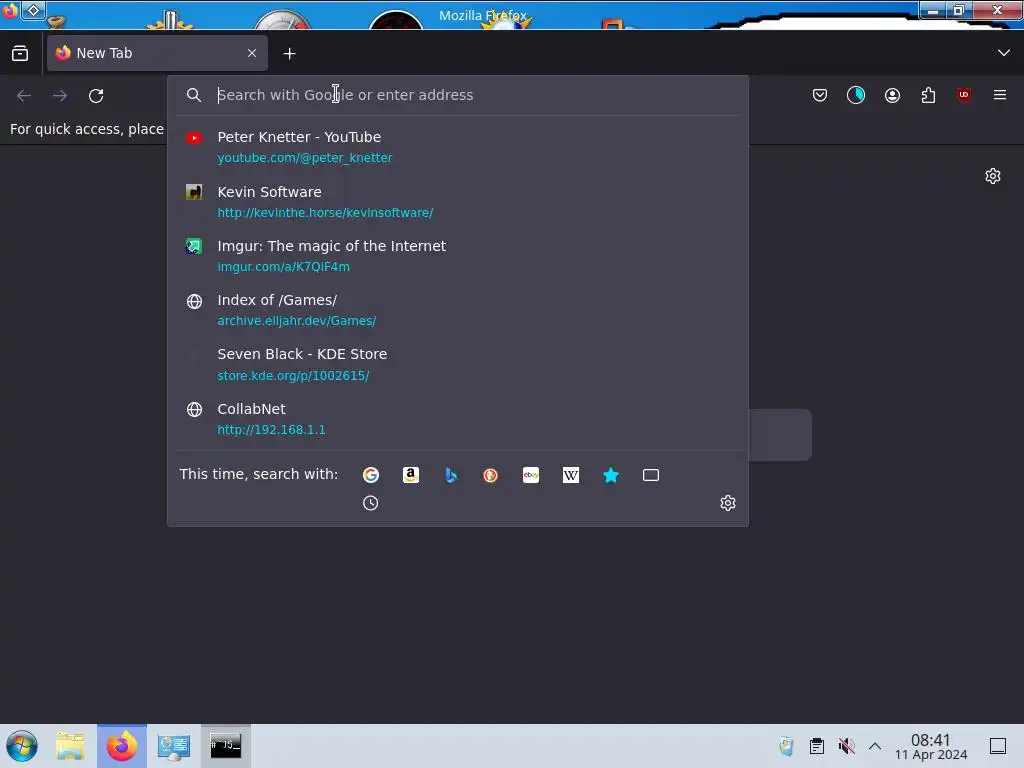Click the magnifier icon in address bar

coord(193,95)
